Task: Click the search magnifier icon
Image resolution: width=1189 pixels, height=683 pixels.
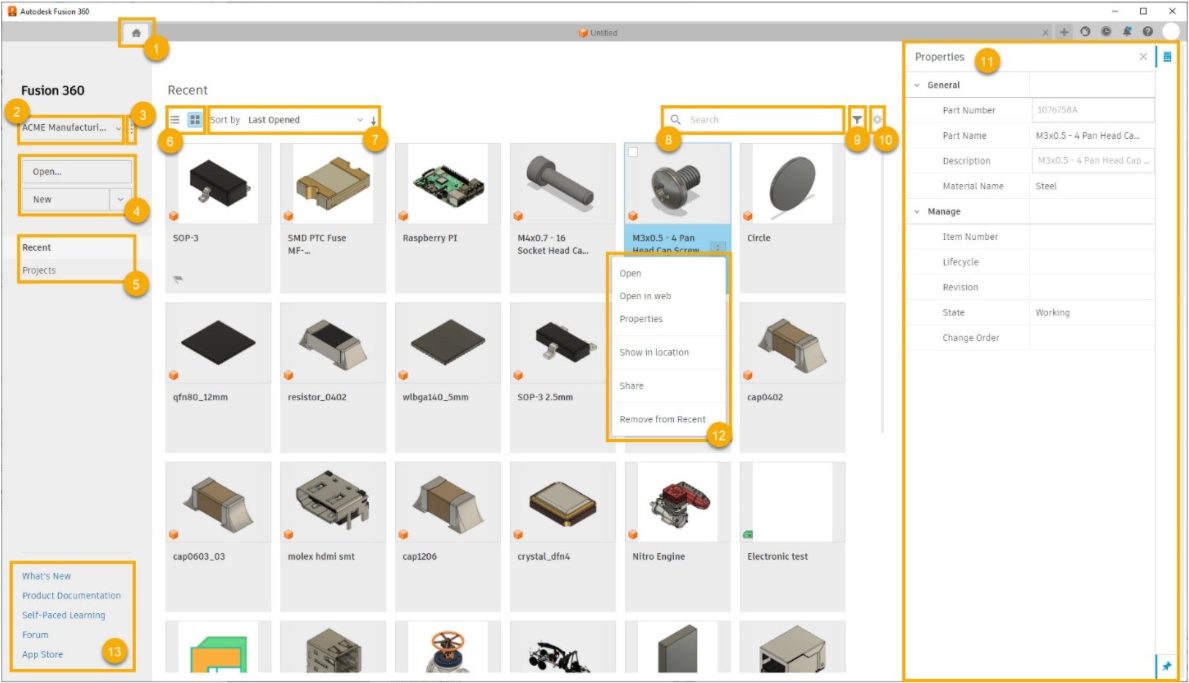Action: click(675, 120)
